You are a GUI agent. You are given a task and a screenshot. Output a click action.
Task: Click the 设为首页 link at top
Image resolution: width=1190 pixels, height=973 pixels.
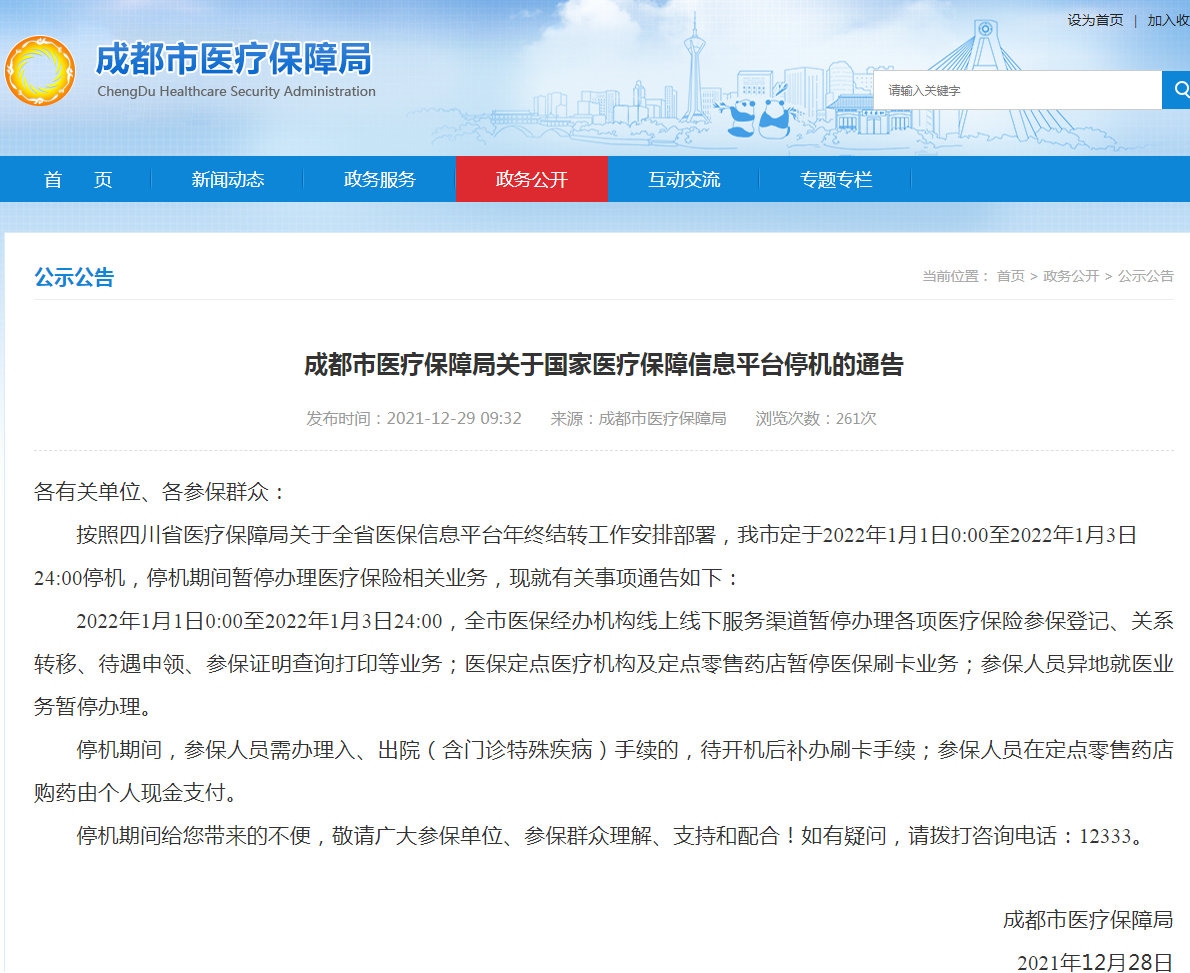pos(1095,20)
